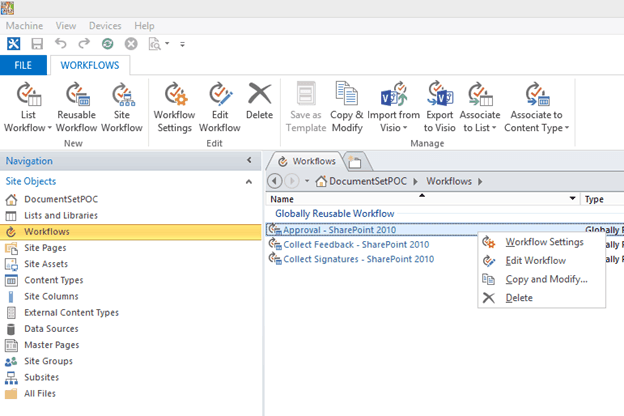Viewport: 624px width, 416px height.
Task: Select Master Pages in Site Objects
Action: pos(51,345)
